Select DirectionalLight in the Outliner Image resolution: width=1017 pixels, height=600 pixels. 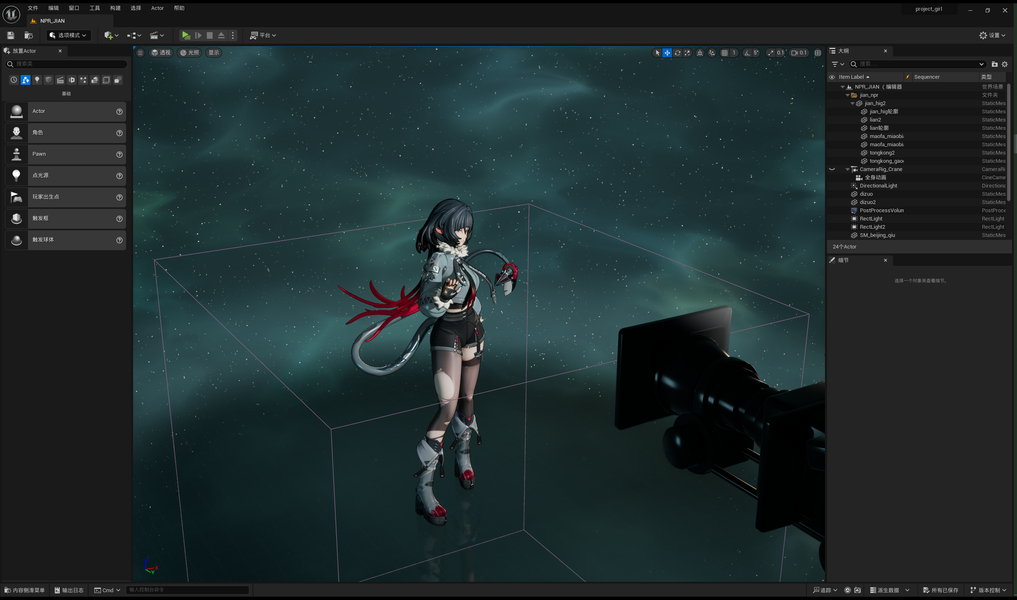878,186
